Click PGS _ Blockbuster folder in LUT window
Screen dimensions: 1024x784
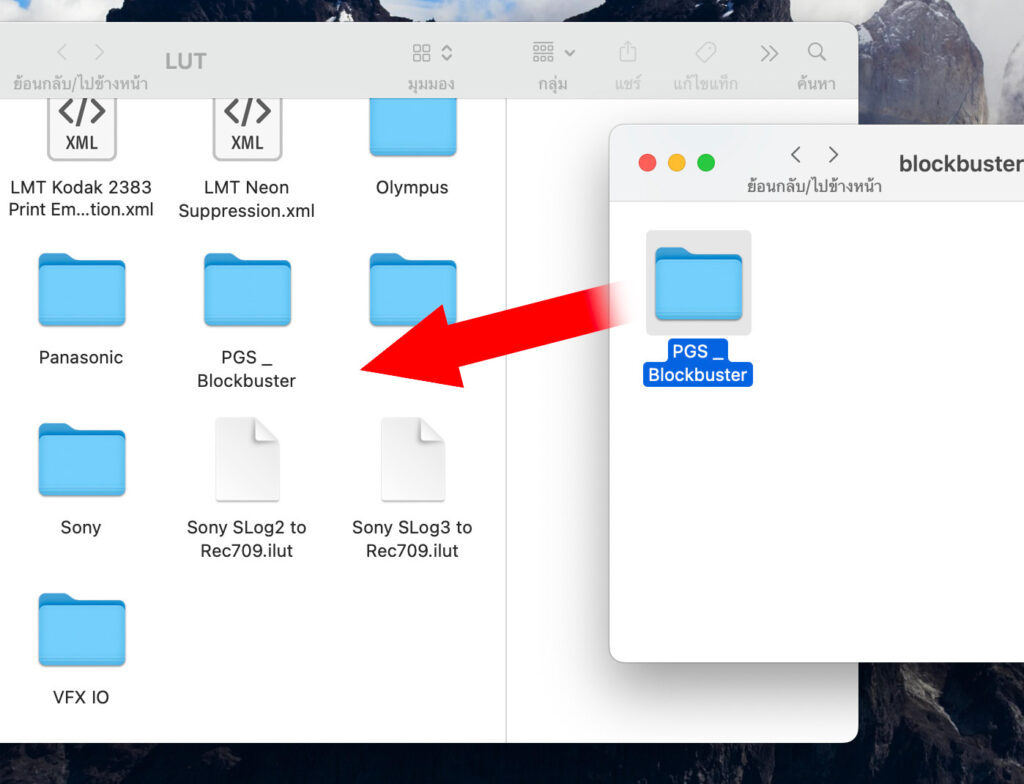247,291
